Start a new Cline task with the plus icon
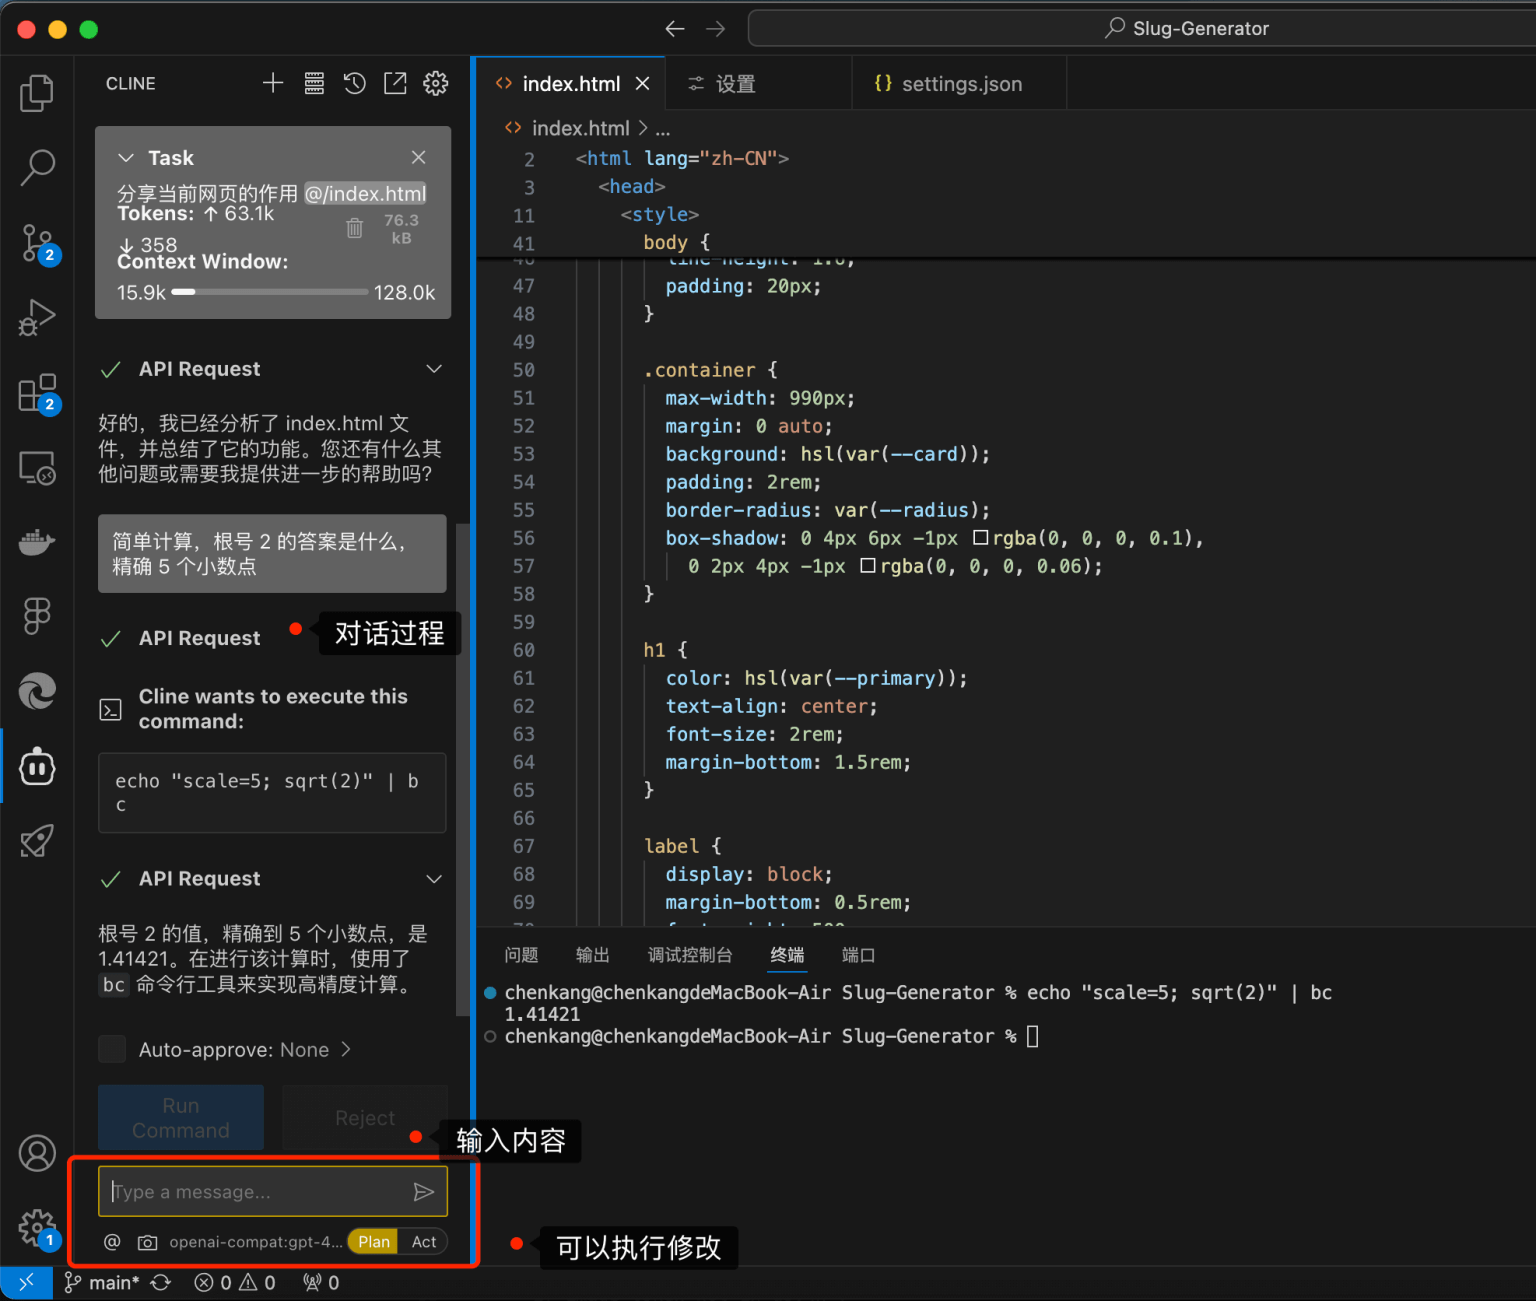The image size is (1536, 1301). [272, 83]
